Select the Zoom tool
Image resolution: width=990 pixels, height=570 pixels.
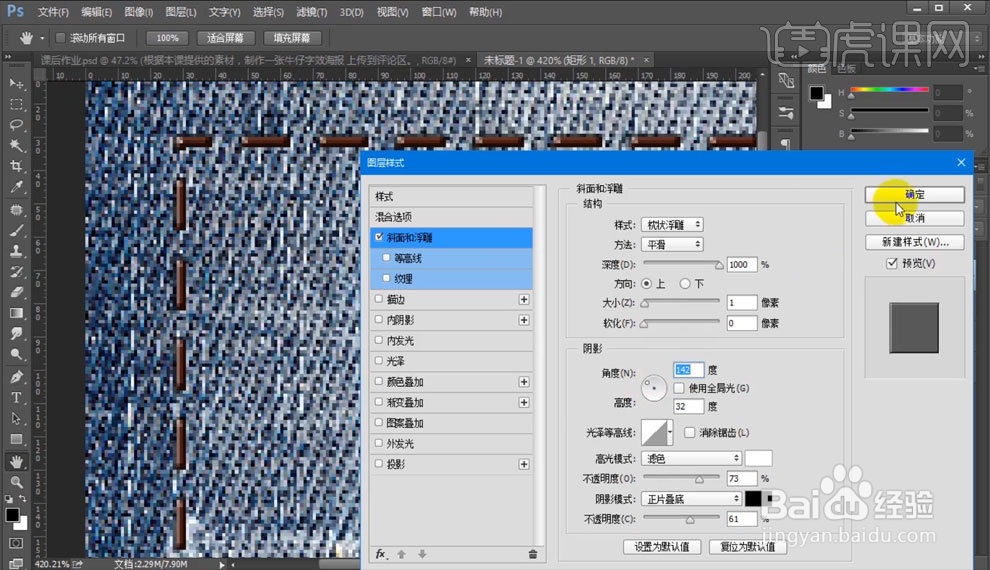pyautogui.click(x=16, y=483)
